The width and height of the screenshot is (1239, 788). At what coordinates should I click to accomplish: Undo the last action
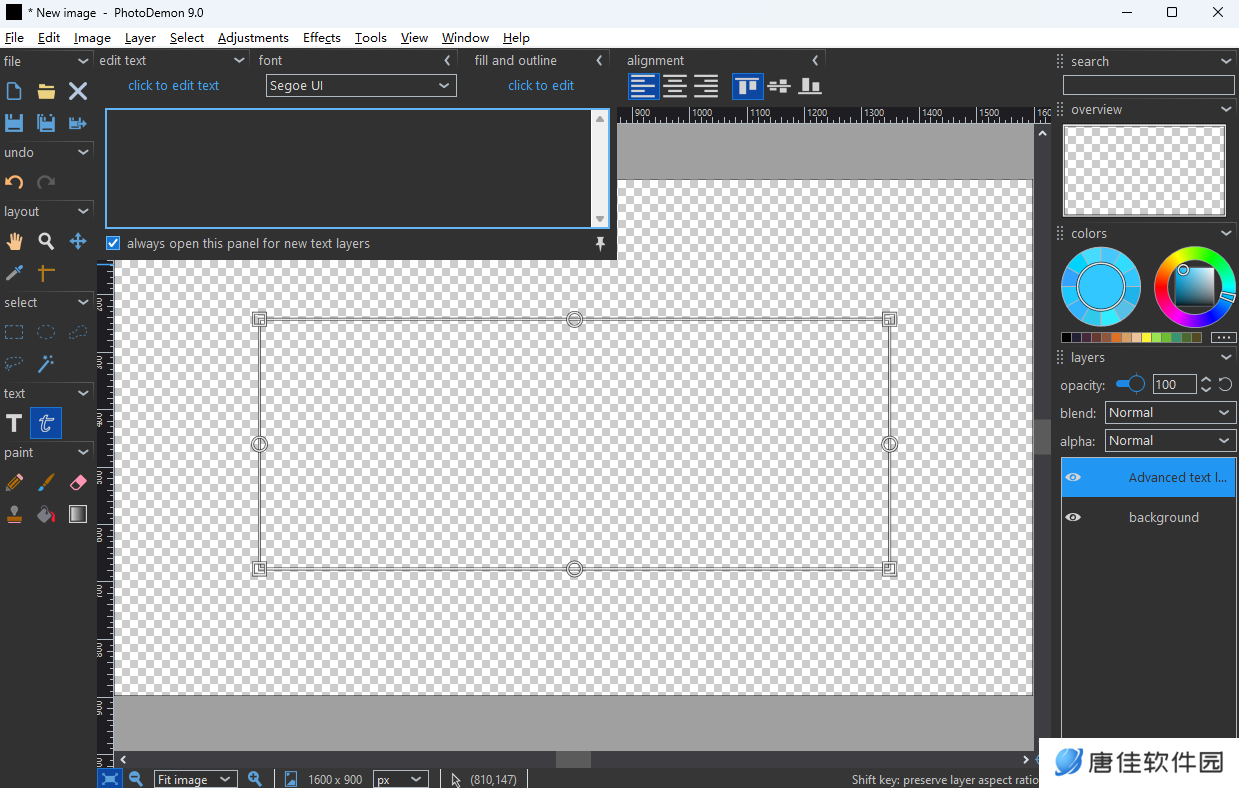click(14, 182)
